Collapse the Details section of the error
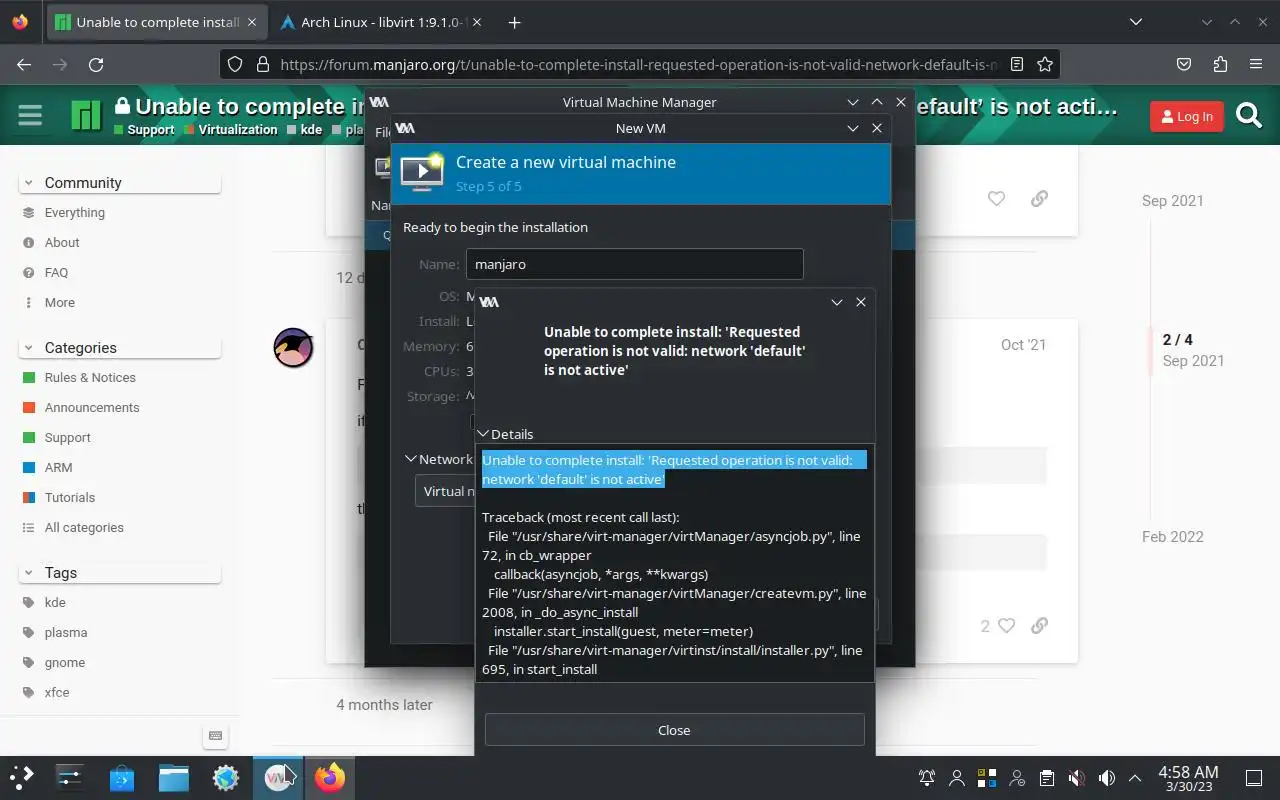This screenshot has height=800, width=1280. (505, 434)
